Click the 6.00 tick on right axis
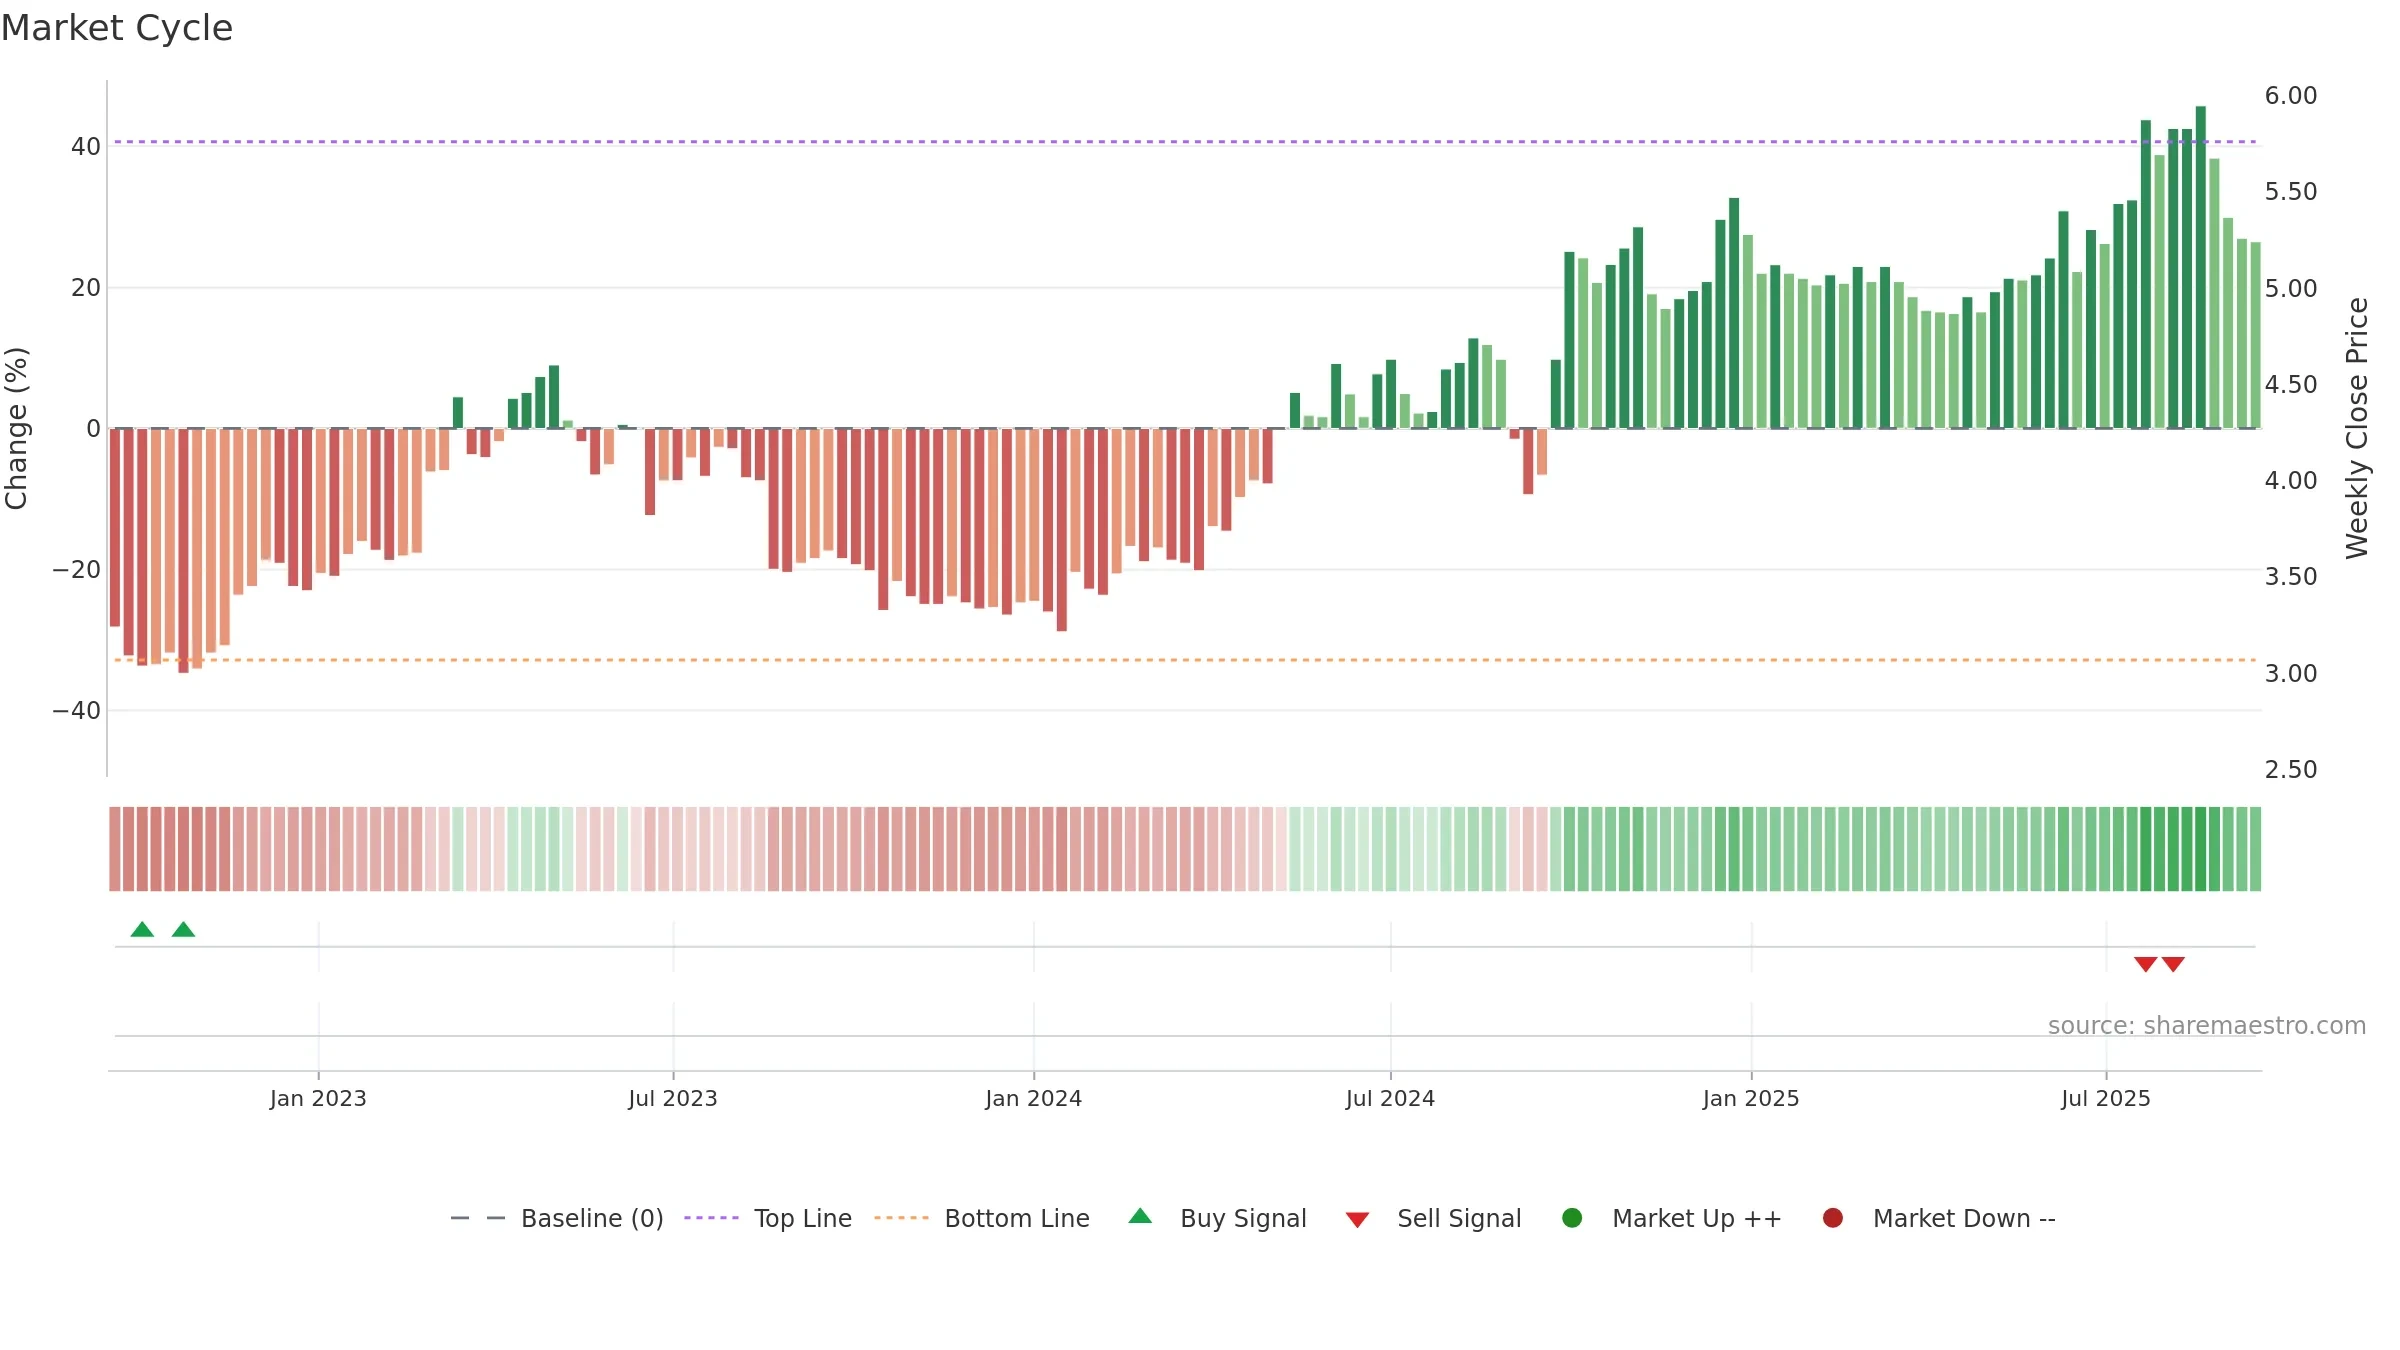The height and width of the screenshot is (1350, 2400). point(2291,96)
